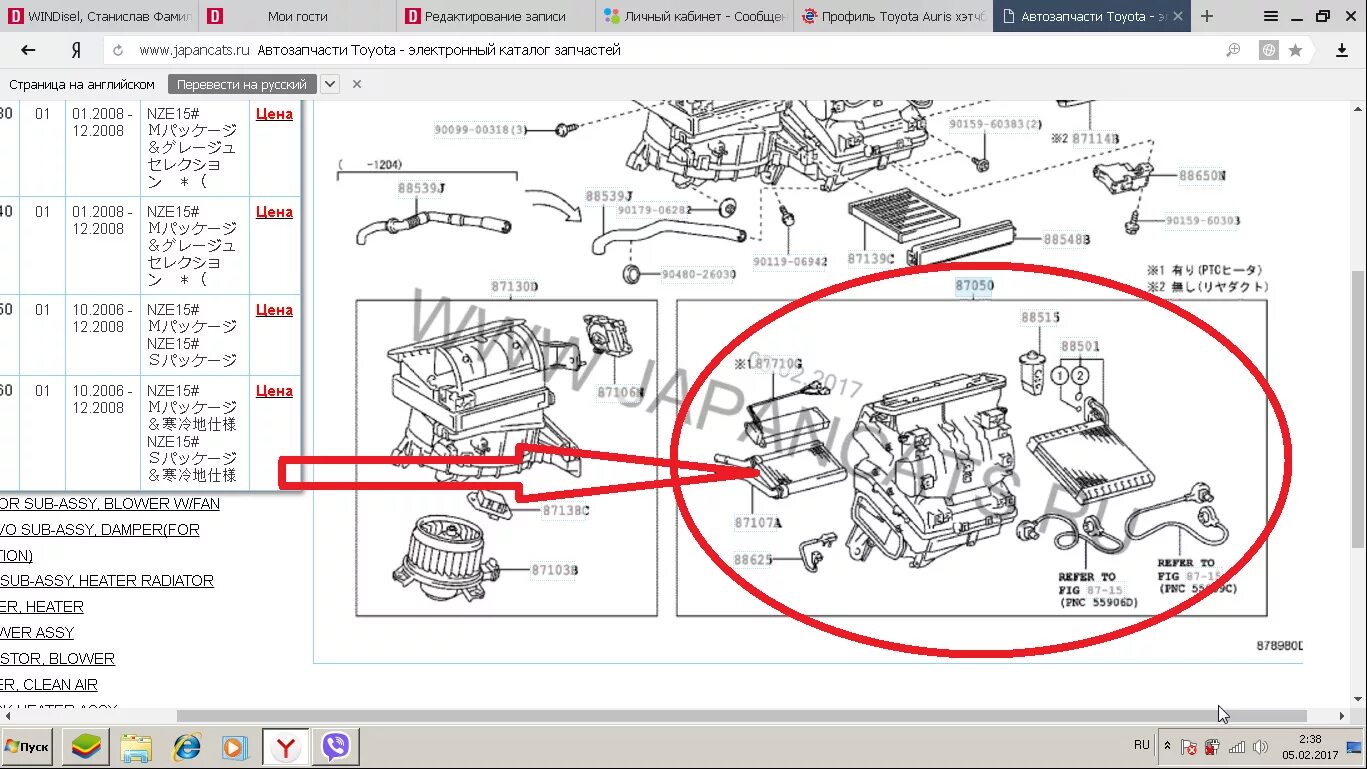
Task: Close the Автозапчасти Toyota tab
Action: 1177,16
